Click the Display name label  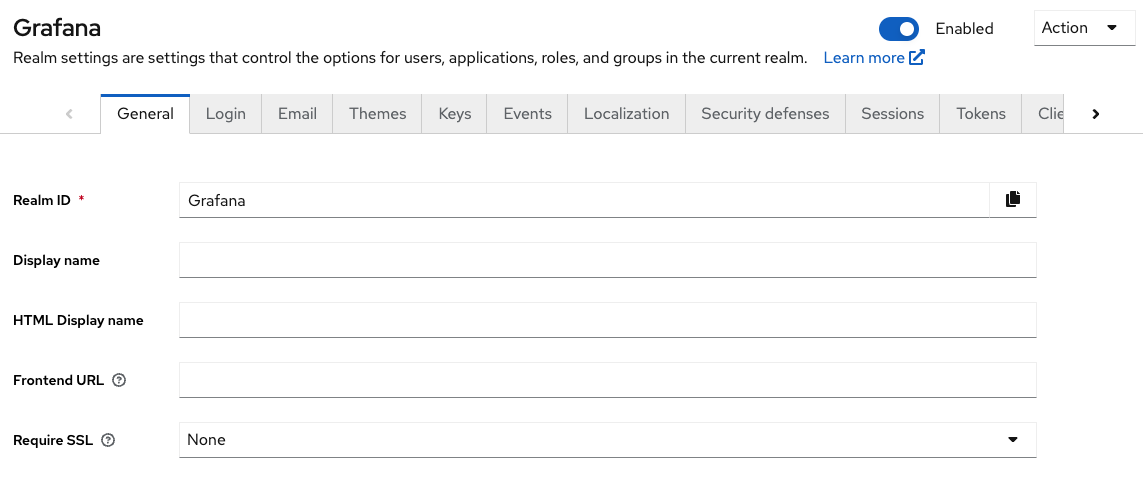[x=56, y=260]
